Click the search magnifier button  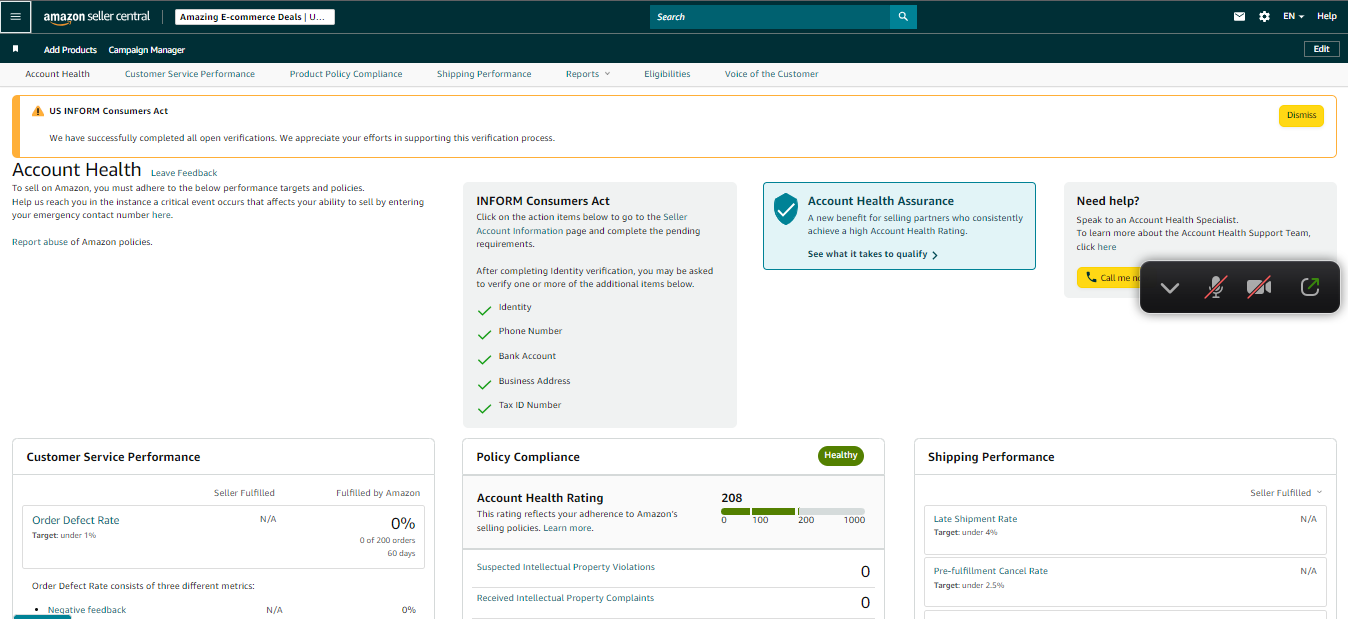[x=903, y=17]
